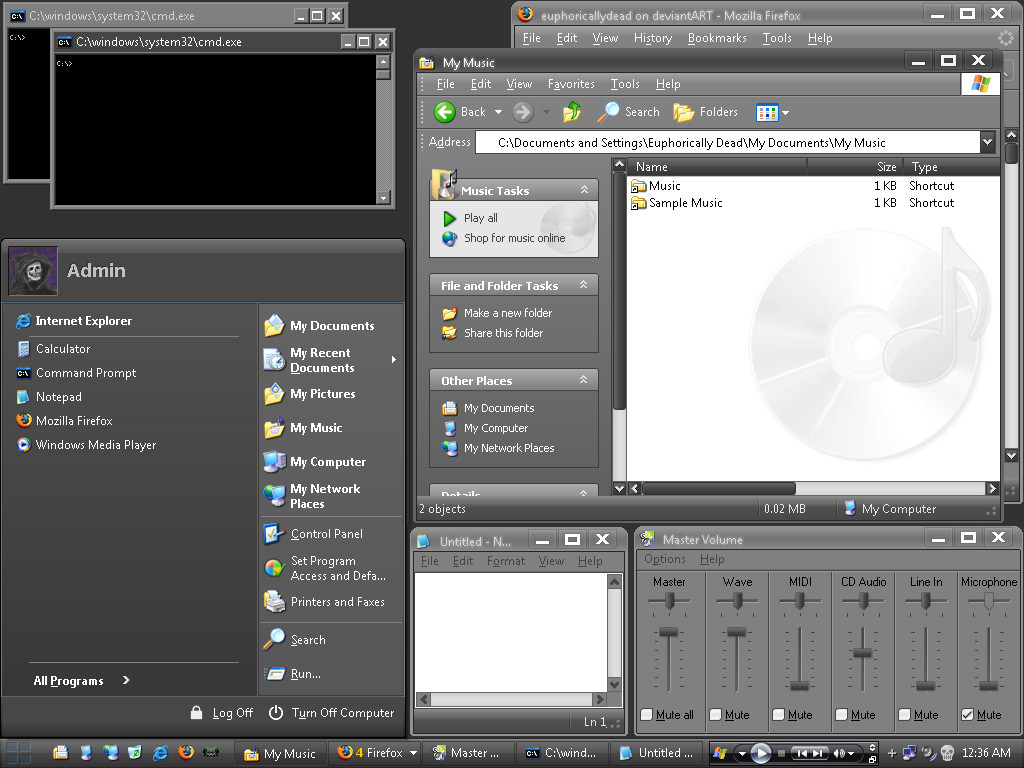
Task: Collapse the File and Folder Tasks panel
Action: click(x=584, y=285)
